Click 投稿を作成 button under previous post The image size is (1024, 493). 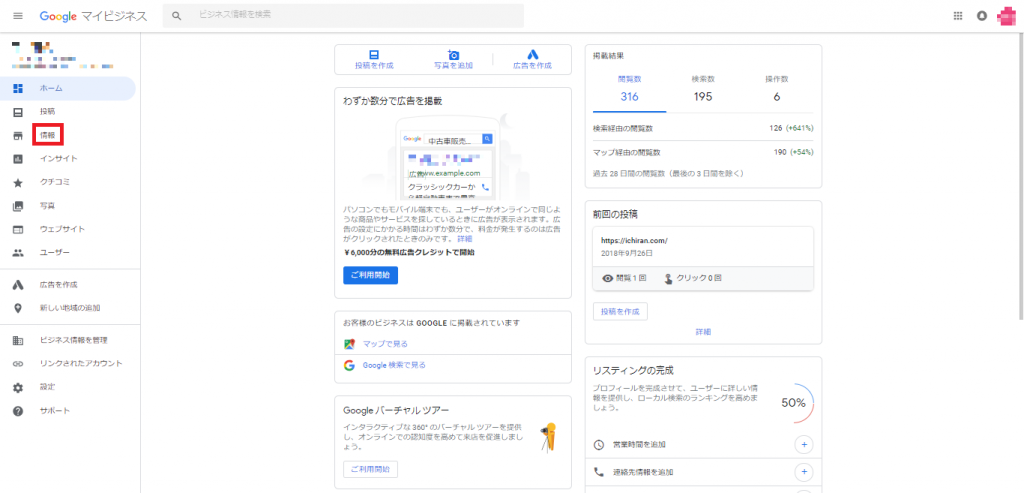[620, 312]
